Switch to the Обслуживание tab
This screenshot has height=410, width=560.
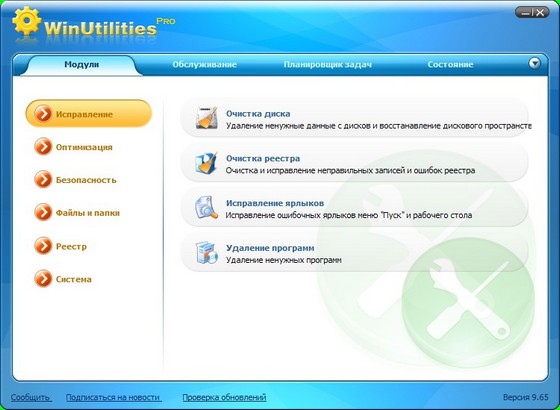tap(204, 65)
